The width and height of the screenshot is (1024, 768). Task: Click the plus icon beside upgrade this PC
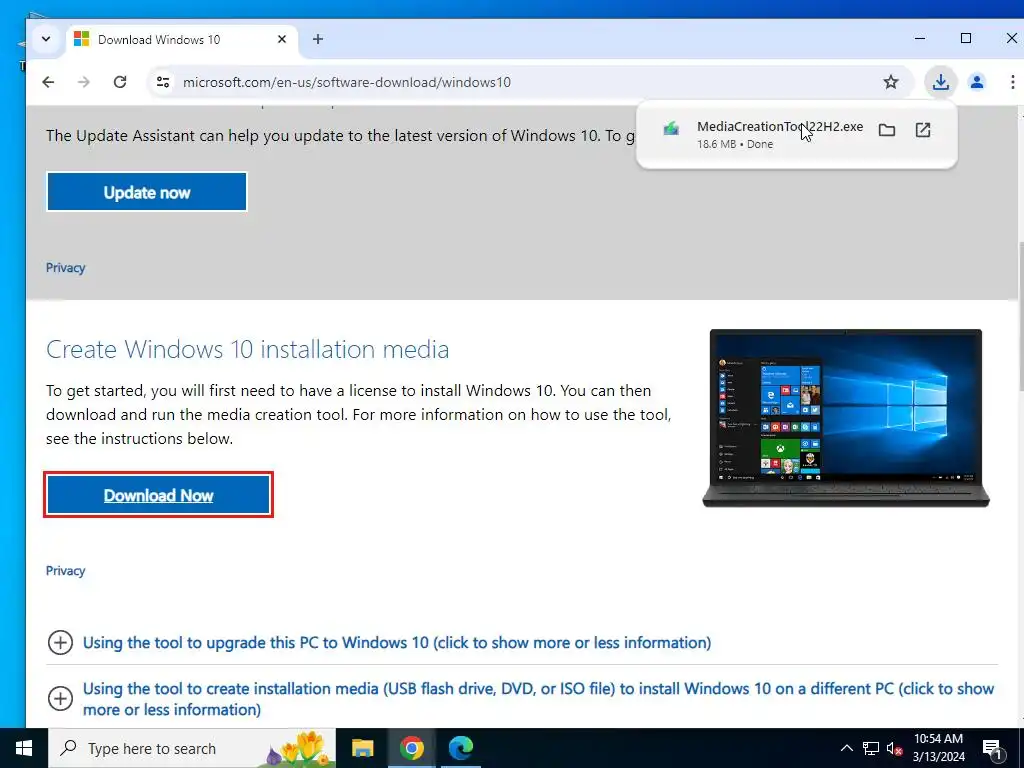coord(60,643)
